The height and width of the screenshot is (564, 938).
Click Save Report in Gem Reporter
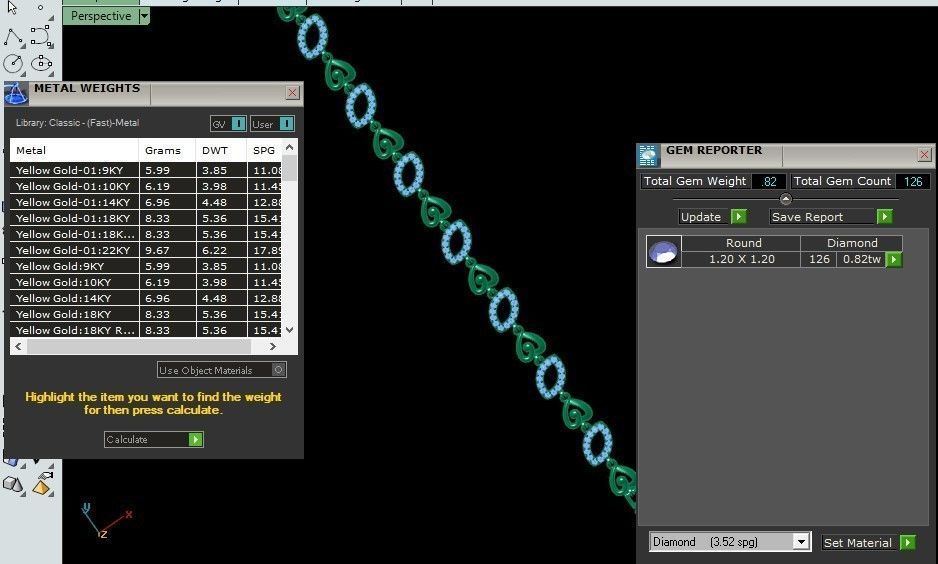[831, 217]
